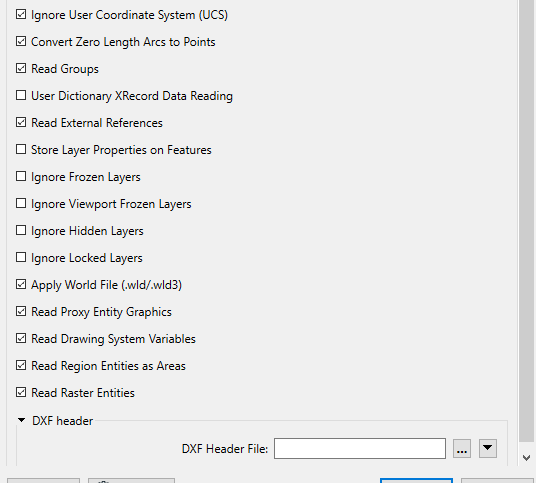Image resolution: width=536 pixels, height=483 pixels.
Task: Open dropdown arrow beside DXF Header File
Action: (x=488, y=448)
